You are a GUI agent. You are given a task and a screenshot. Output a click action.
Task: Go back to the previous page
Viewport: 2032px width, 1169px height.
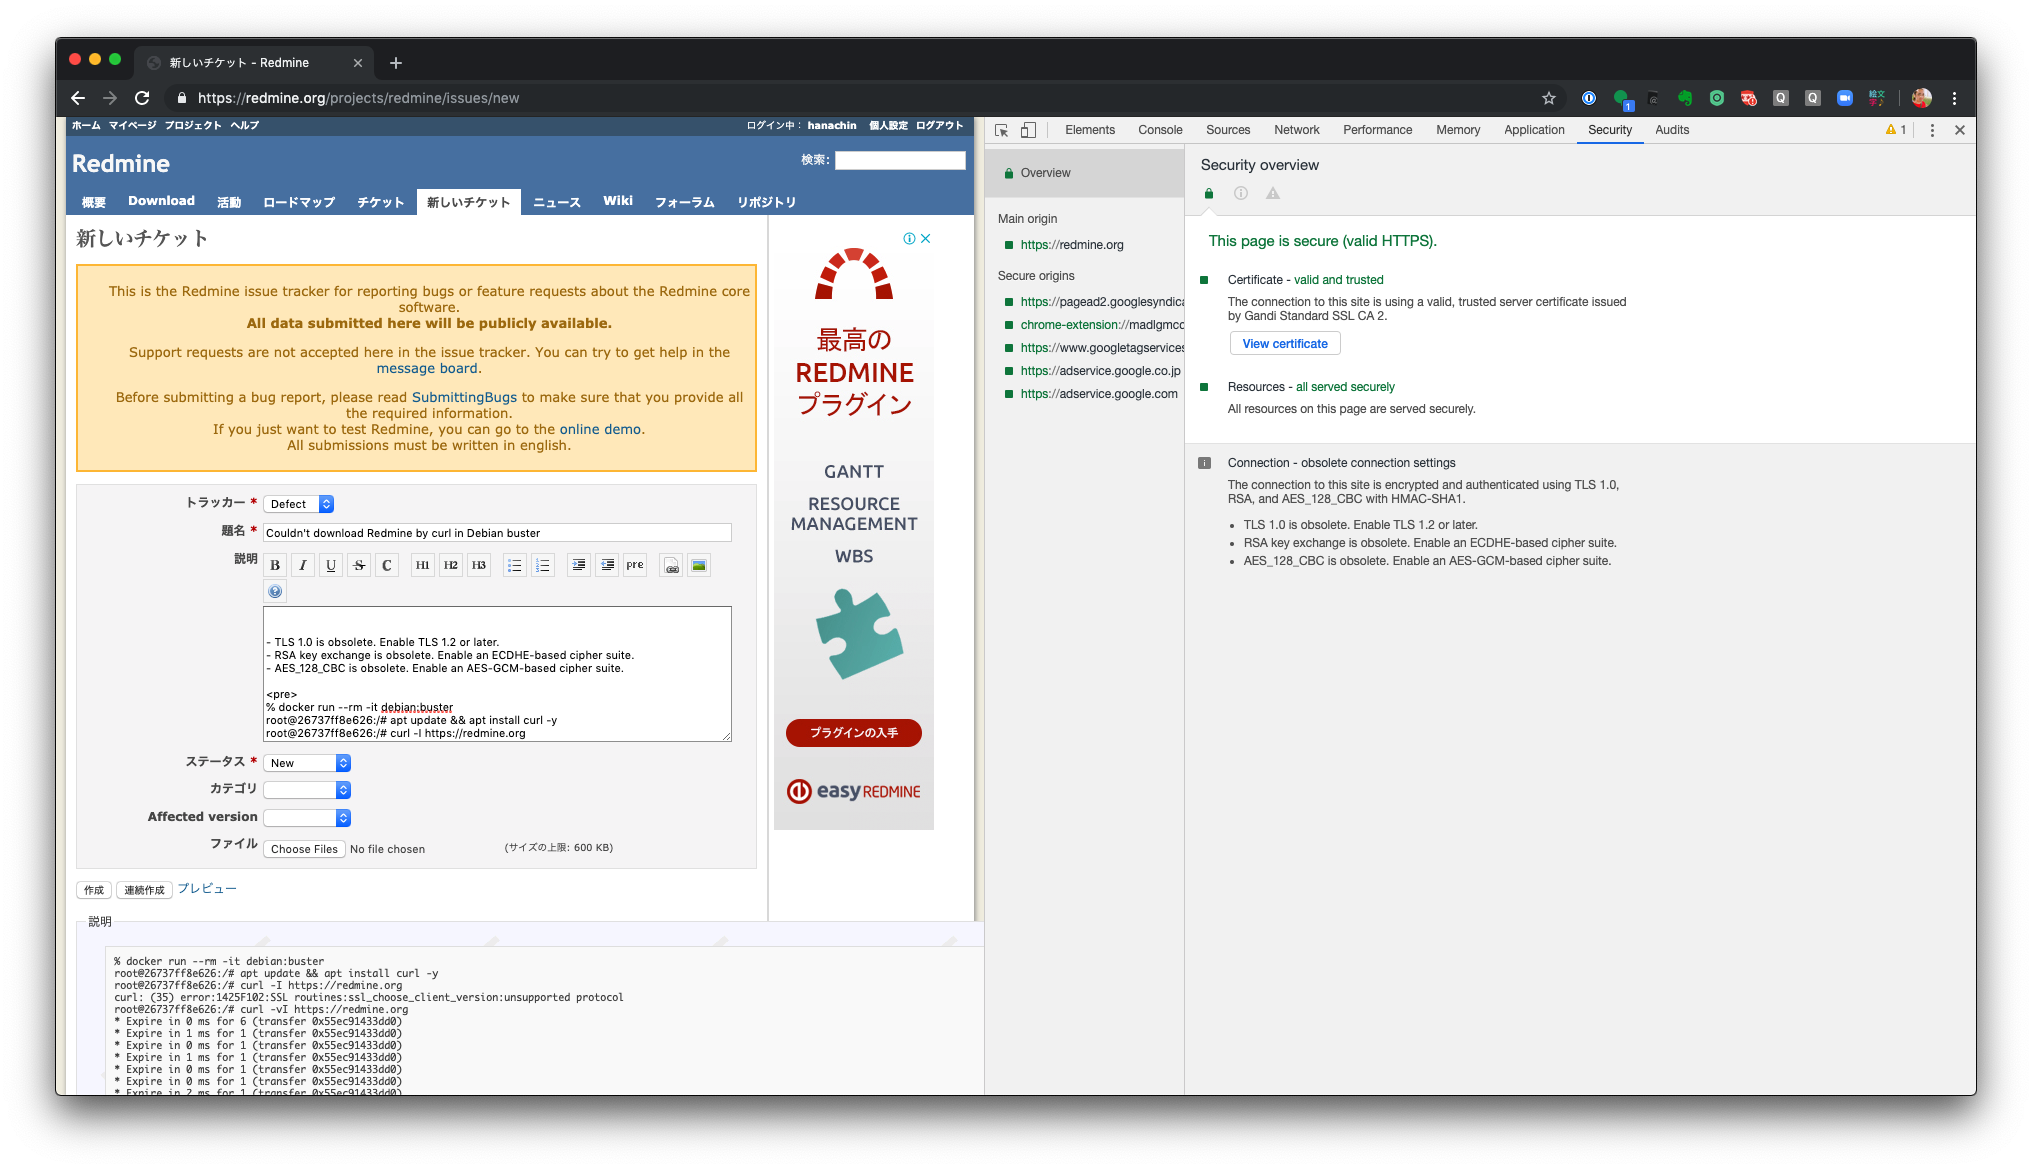78,98
